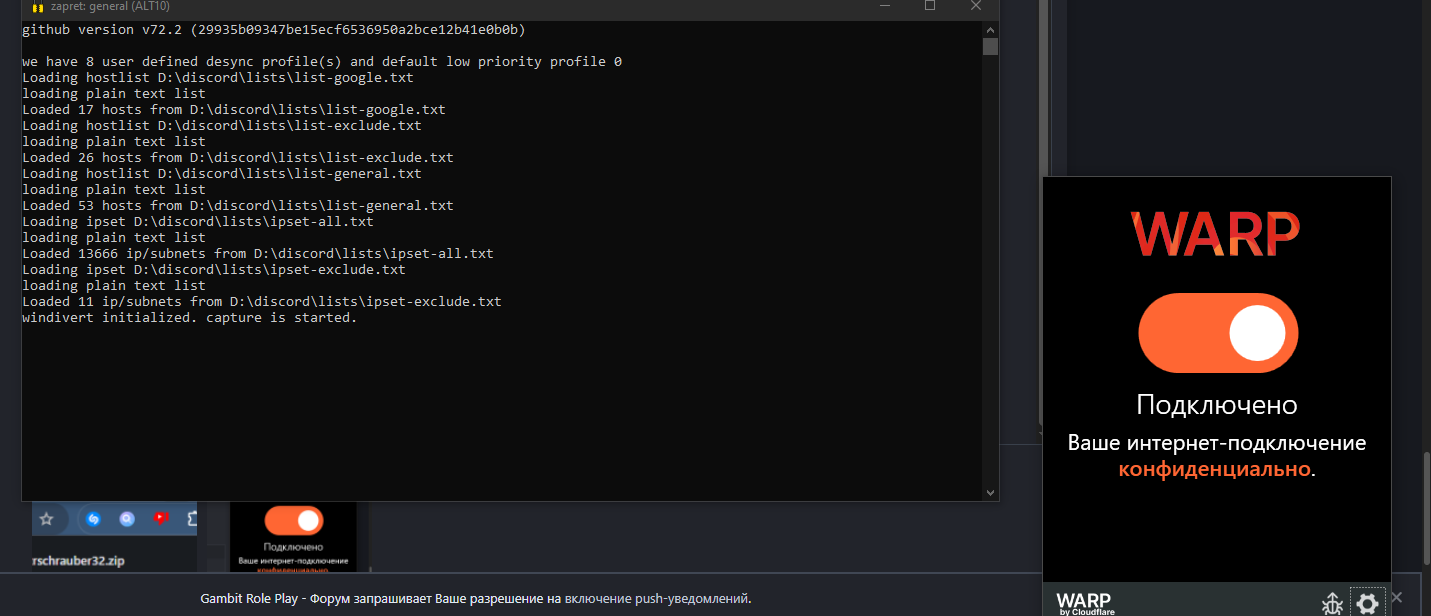Toggle the large WARP connection switch
Screen dimensions: 1431x616
point(1217,333)
